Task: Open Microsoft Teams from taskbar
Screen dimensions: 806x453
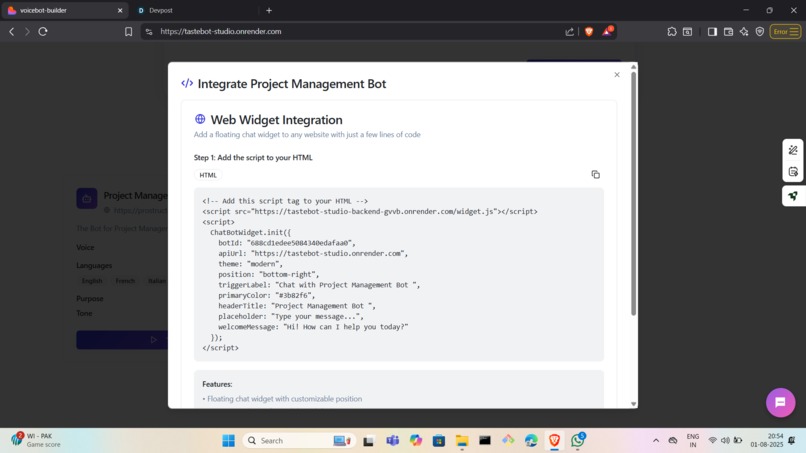Action: pyautogui.click(x=393, y=441)
